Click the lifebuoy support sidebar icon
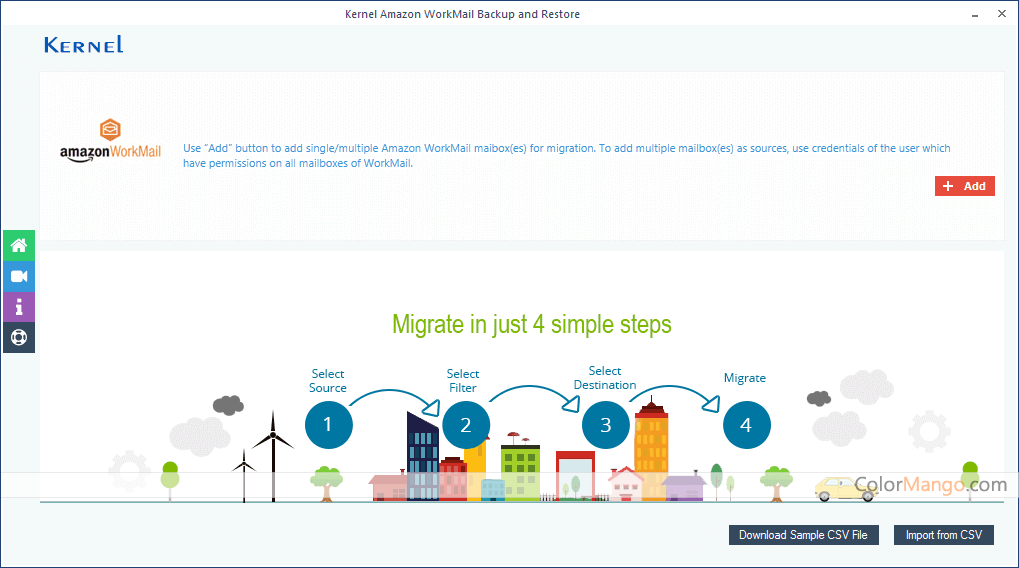Viewport: 1019px width, 568px height. (x=18, y=337)
